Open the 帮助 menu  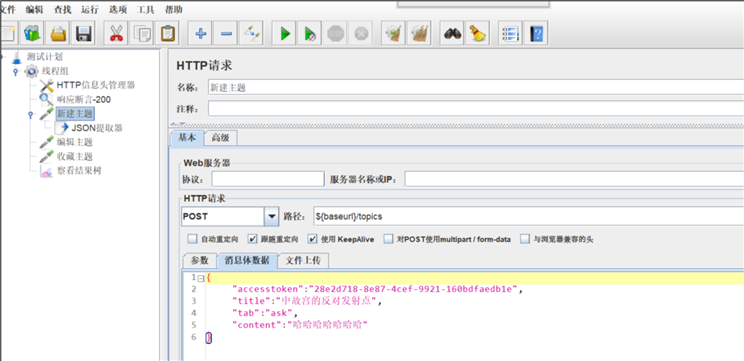coord(173,9)
